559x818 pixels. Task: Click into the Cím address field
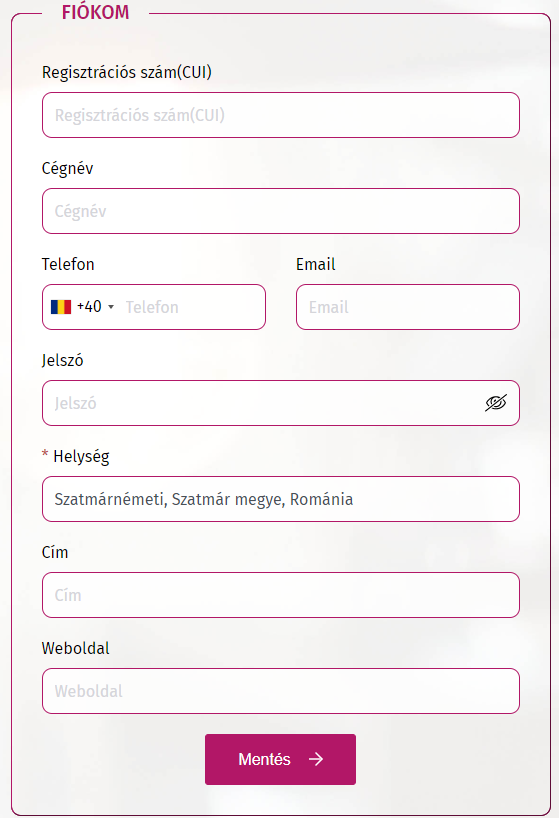pyautogui.click(x=281, y=595)
